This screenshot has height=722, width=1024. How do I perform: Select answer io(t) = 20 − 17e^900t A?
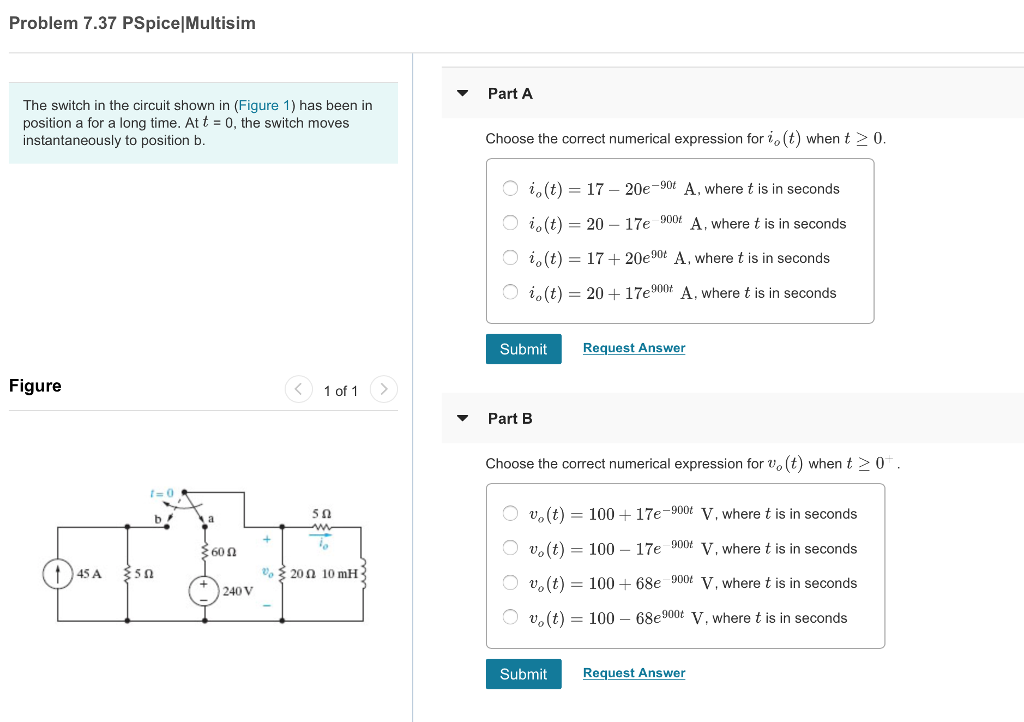510,223
